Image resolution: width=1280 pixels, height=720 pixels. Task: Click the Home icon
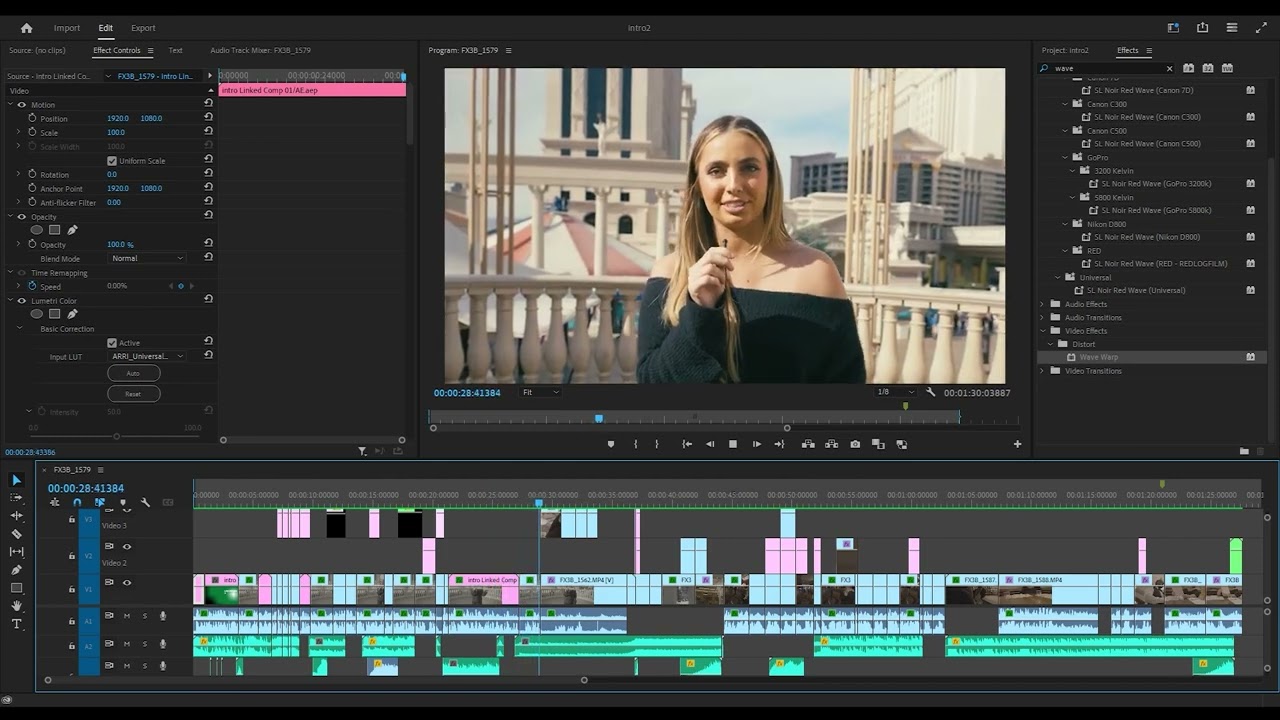(27, 28)
